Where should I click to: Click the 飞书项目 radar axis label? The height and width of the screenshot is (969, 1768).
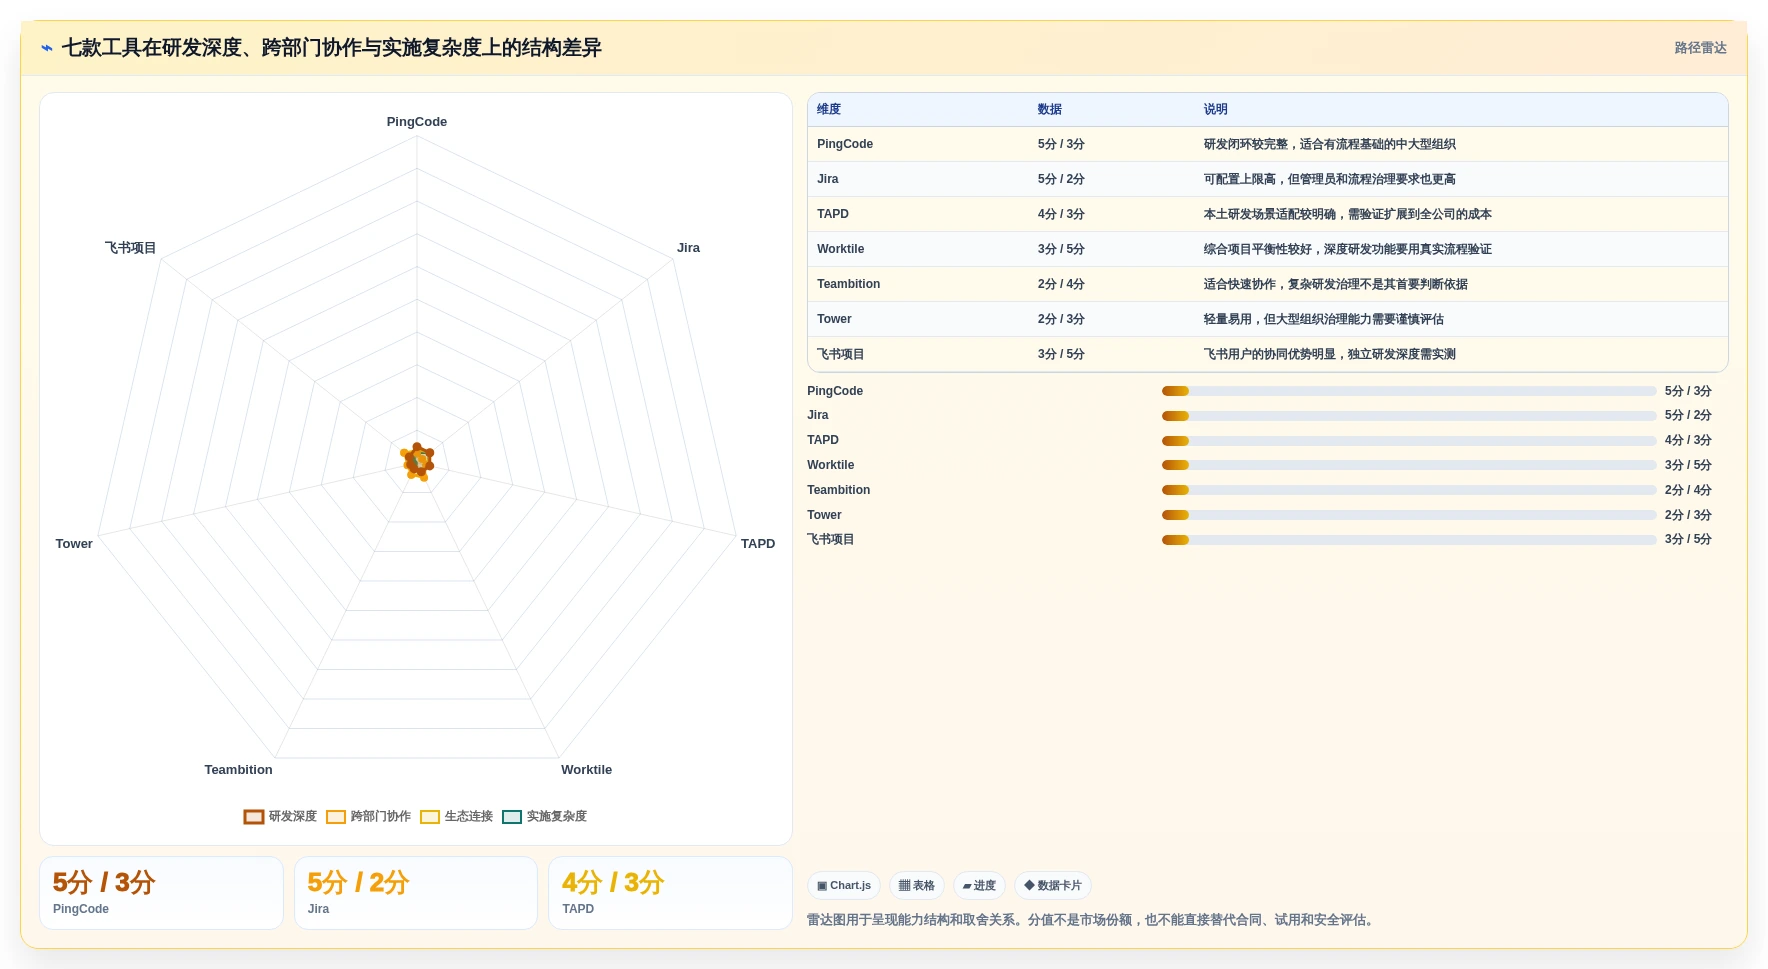[130, 248]
